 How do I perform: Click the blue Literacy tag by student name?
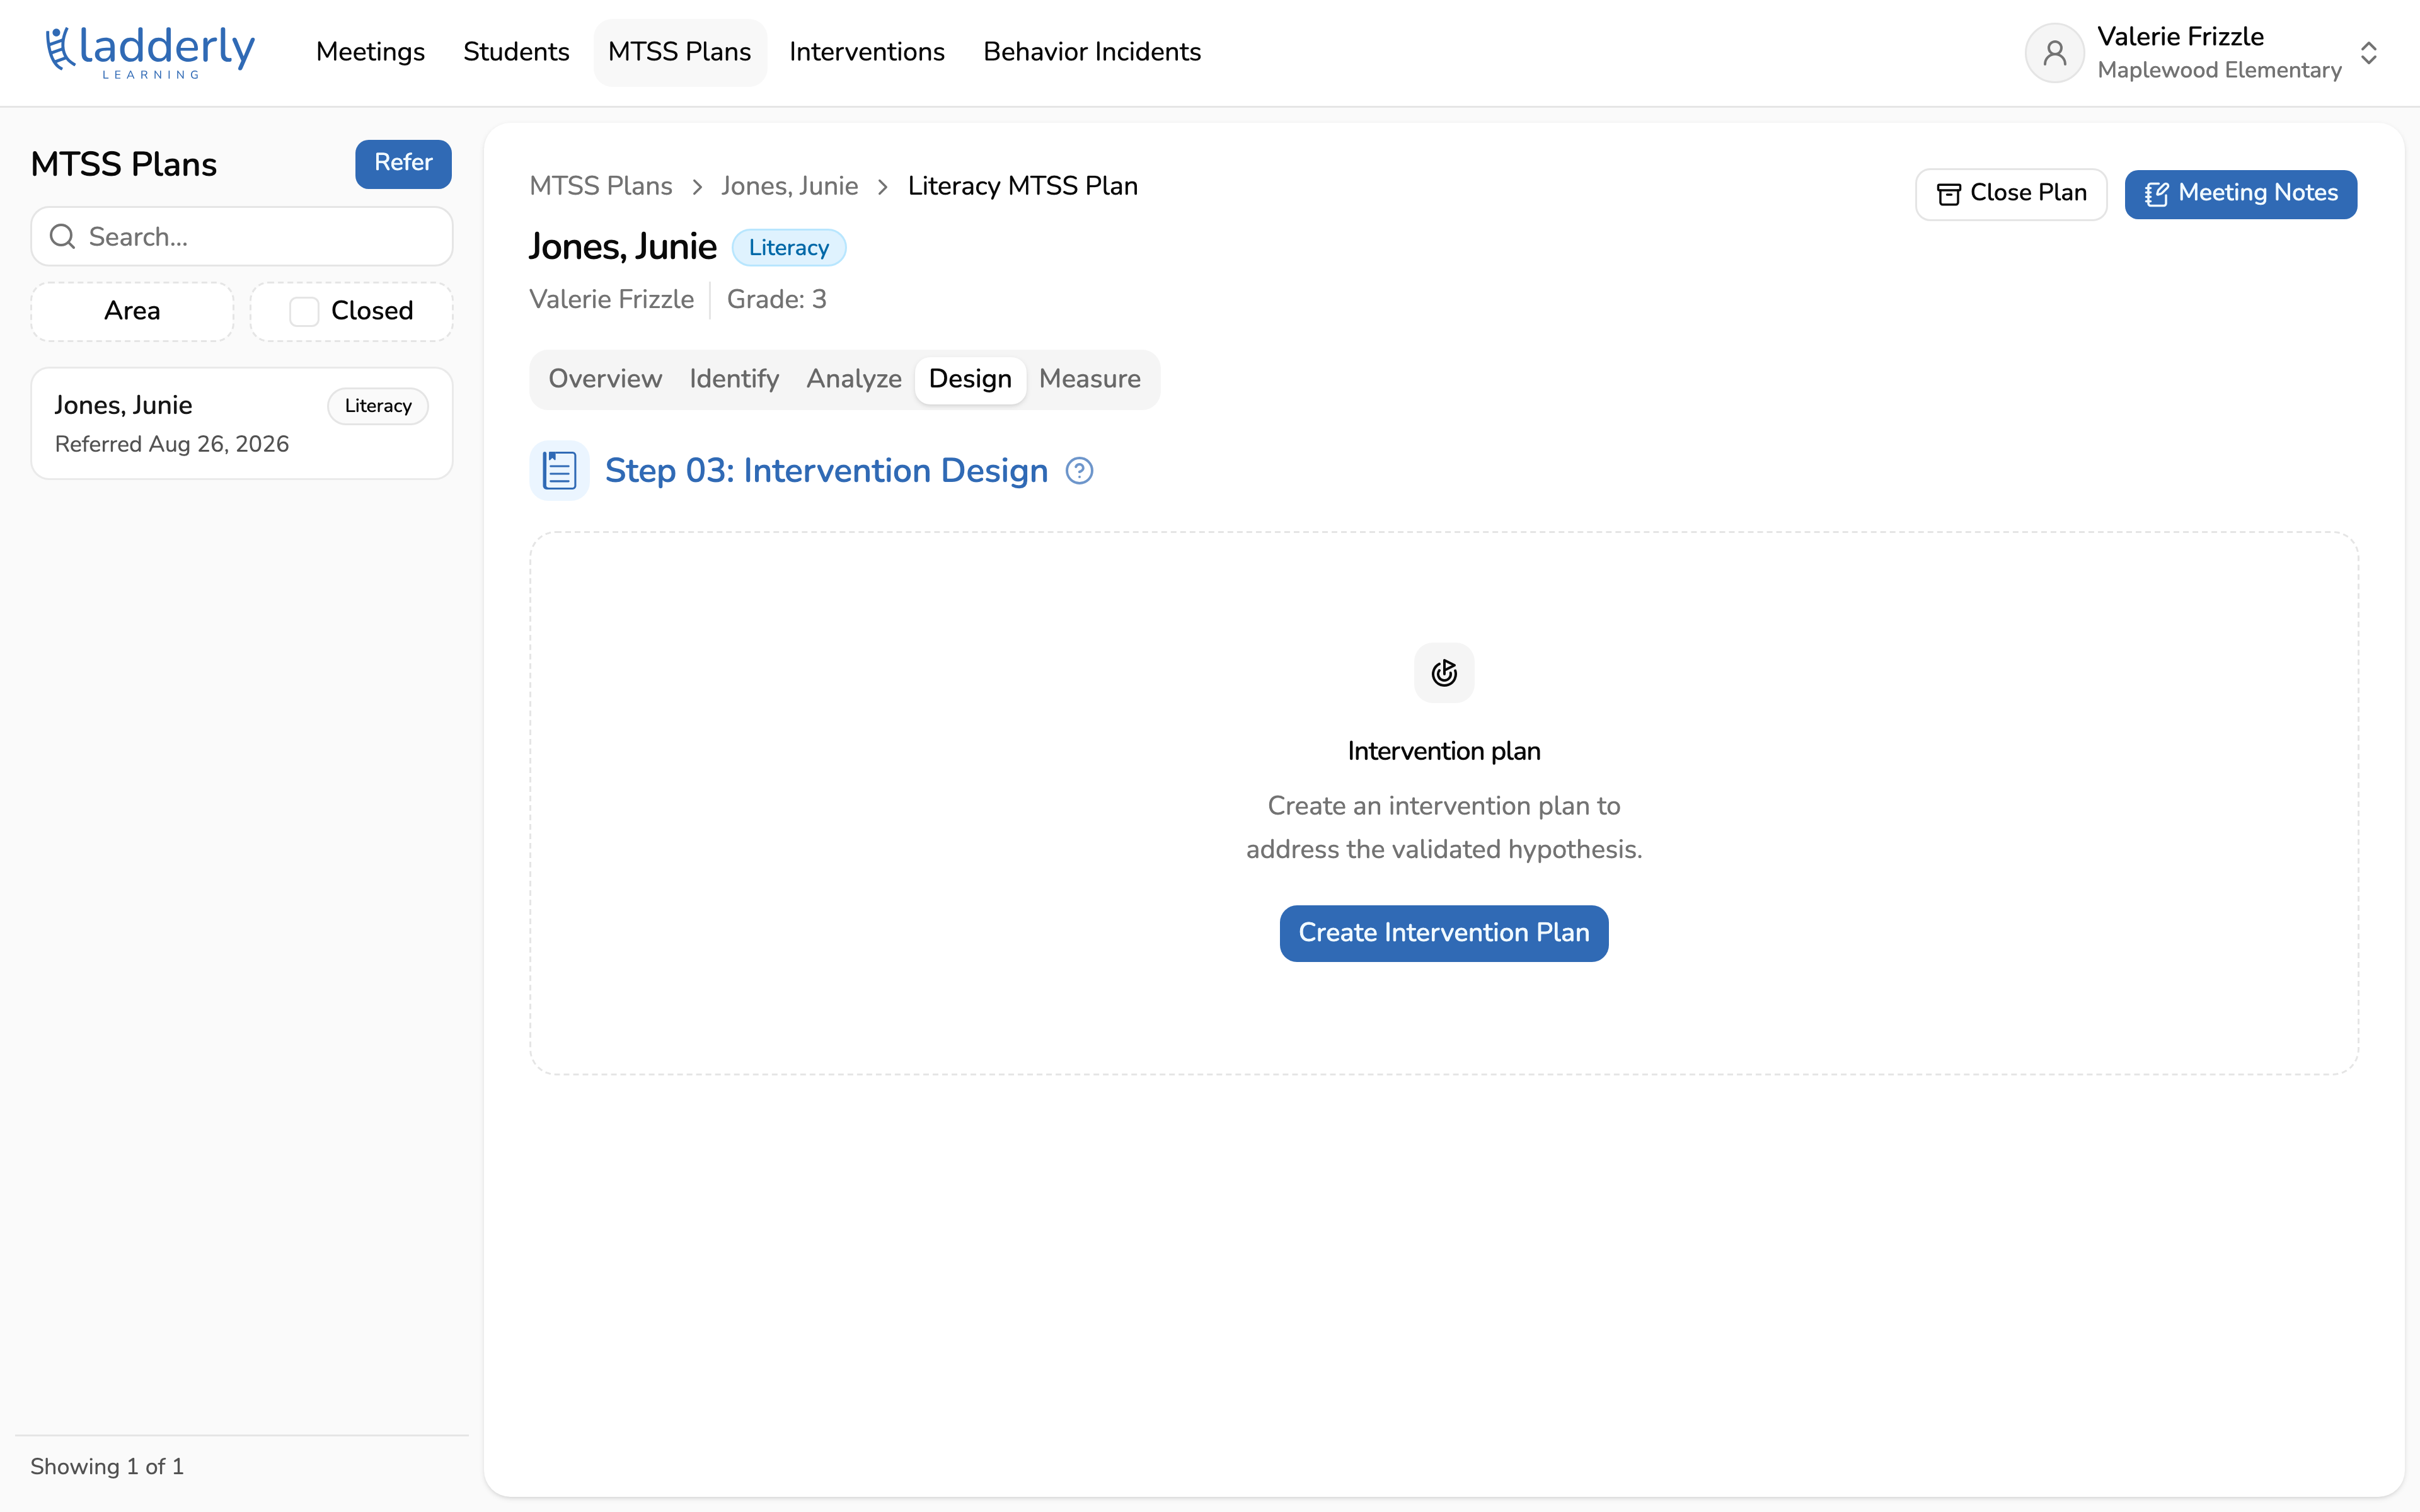[x=789, y=248]
